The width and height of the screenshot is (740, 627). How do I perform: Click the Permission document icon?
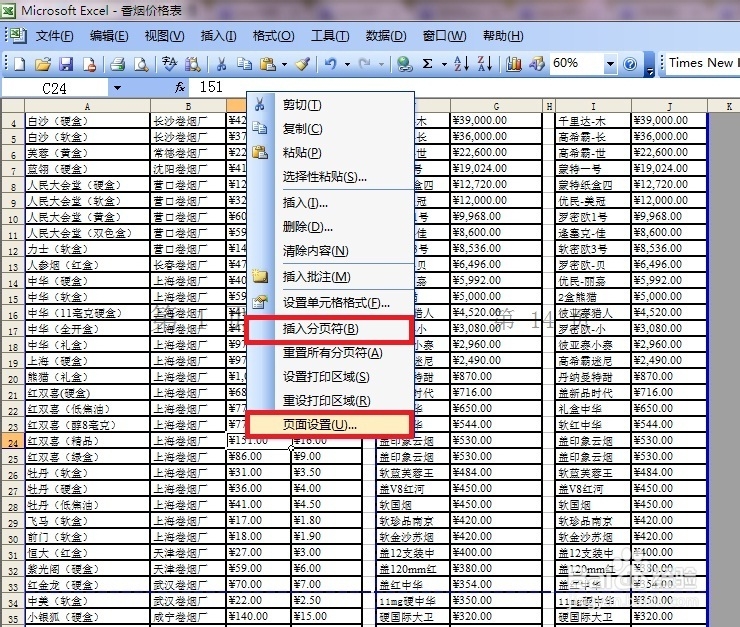(89, 64)
